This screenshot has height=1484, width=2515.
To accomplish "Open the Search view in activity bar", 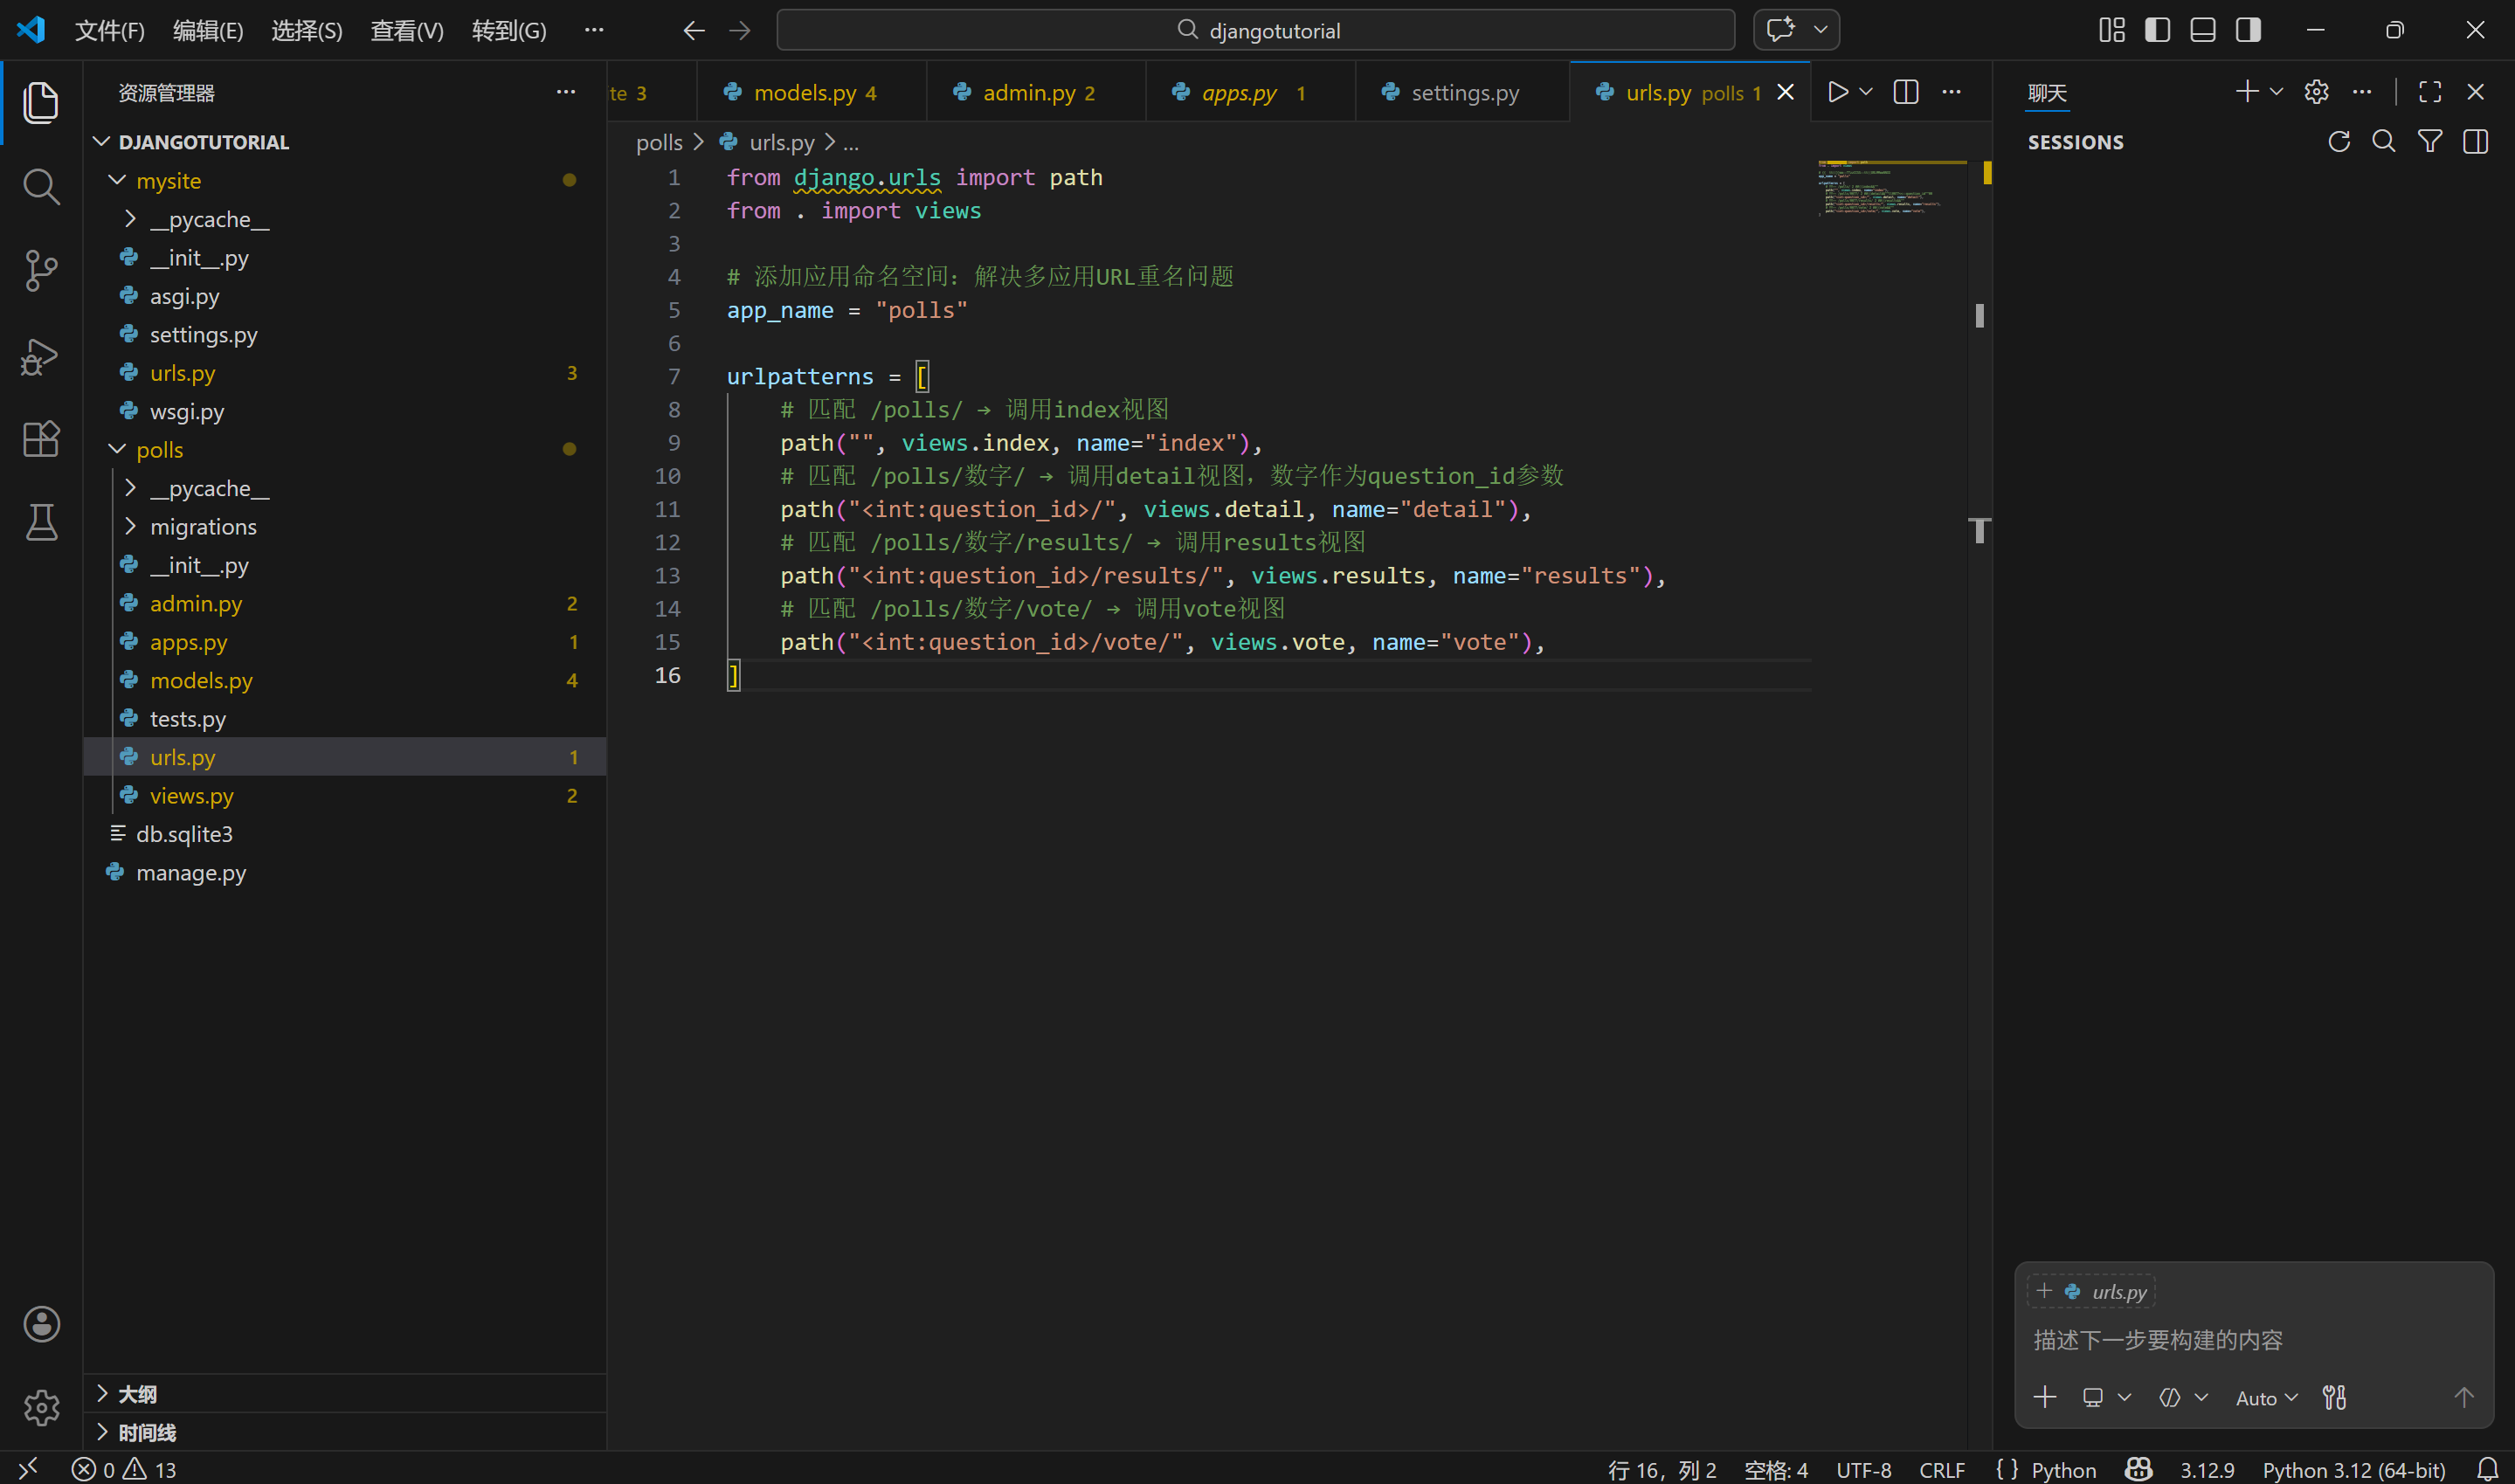I will (41, 186).
